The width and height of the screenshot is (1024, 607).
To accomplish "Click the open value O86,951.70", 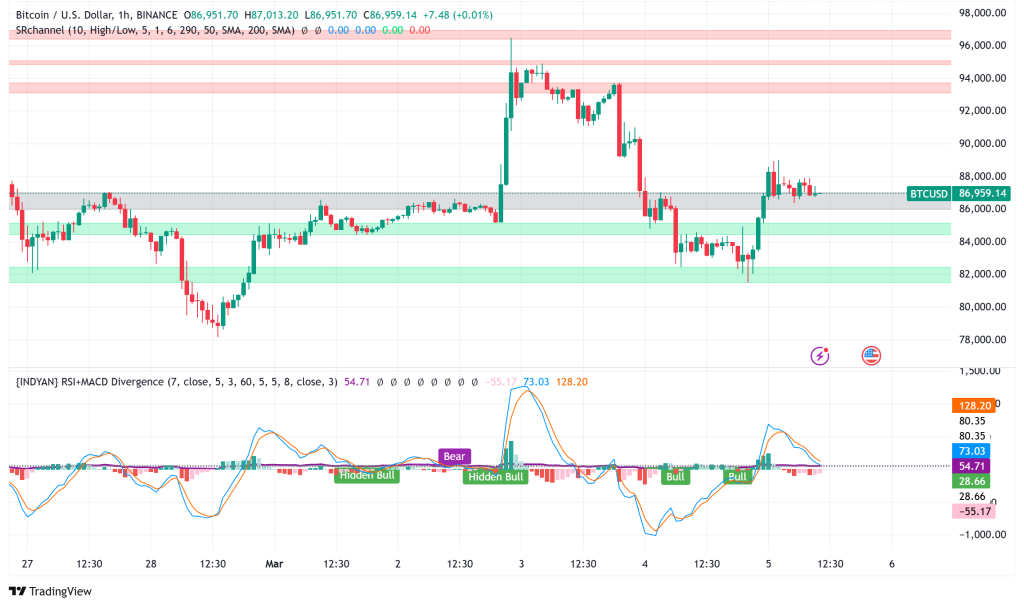I will [x=211, y=14].
